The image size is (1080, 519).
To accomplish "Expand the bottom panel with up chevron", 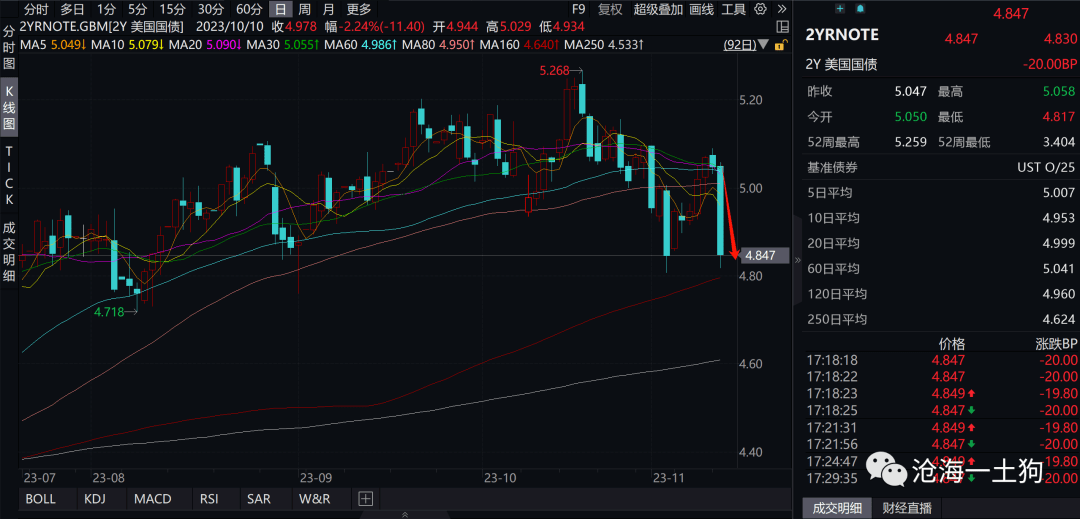I will [404, 513].
